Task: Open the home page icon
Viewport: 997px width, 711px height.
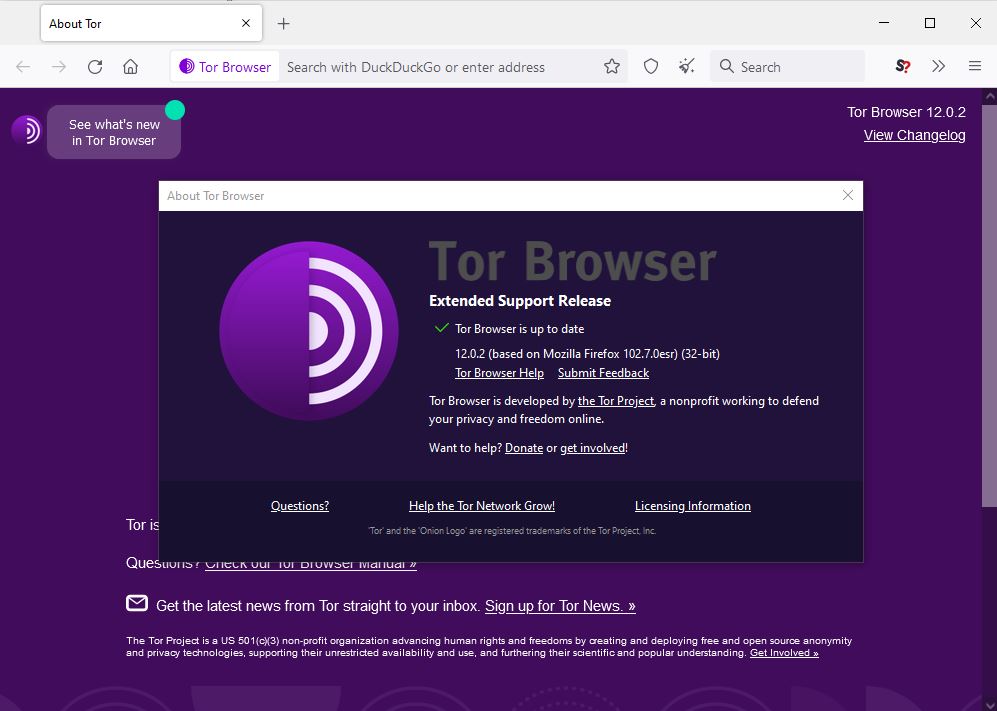Action: pyautogui.click(x=130, y=67)
